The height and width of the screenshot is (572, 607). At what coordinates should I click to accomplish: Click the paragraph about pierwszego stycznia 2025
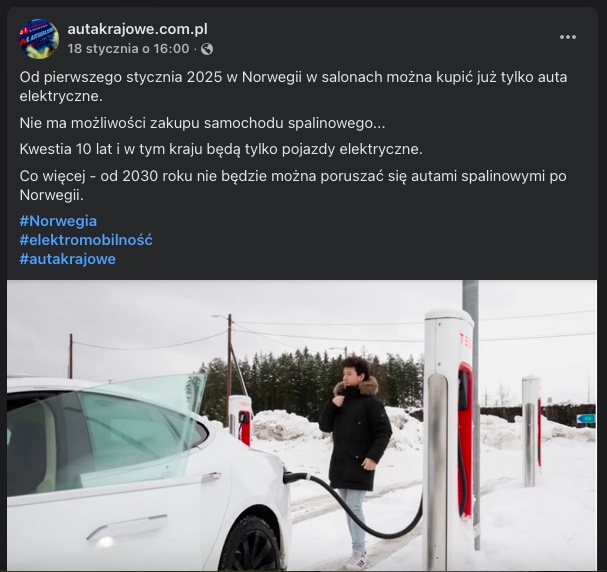point(293,87)
